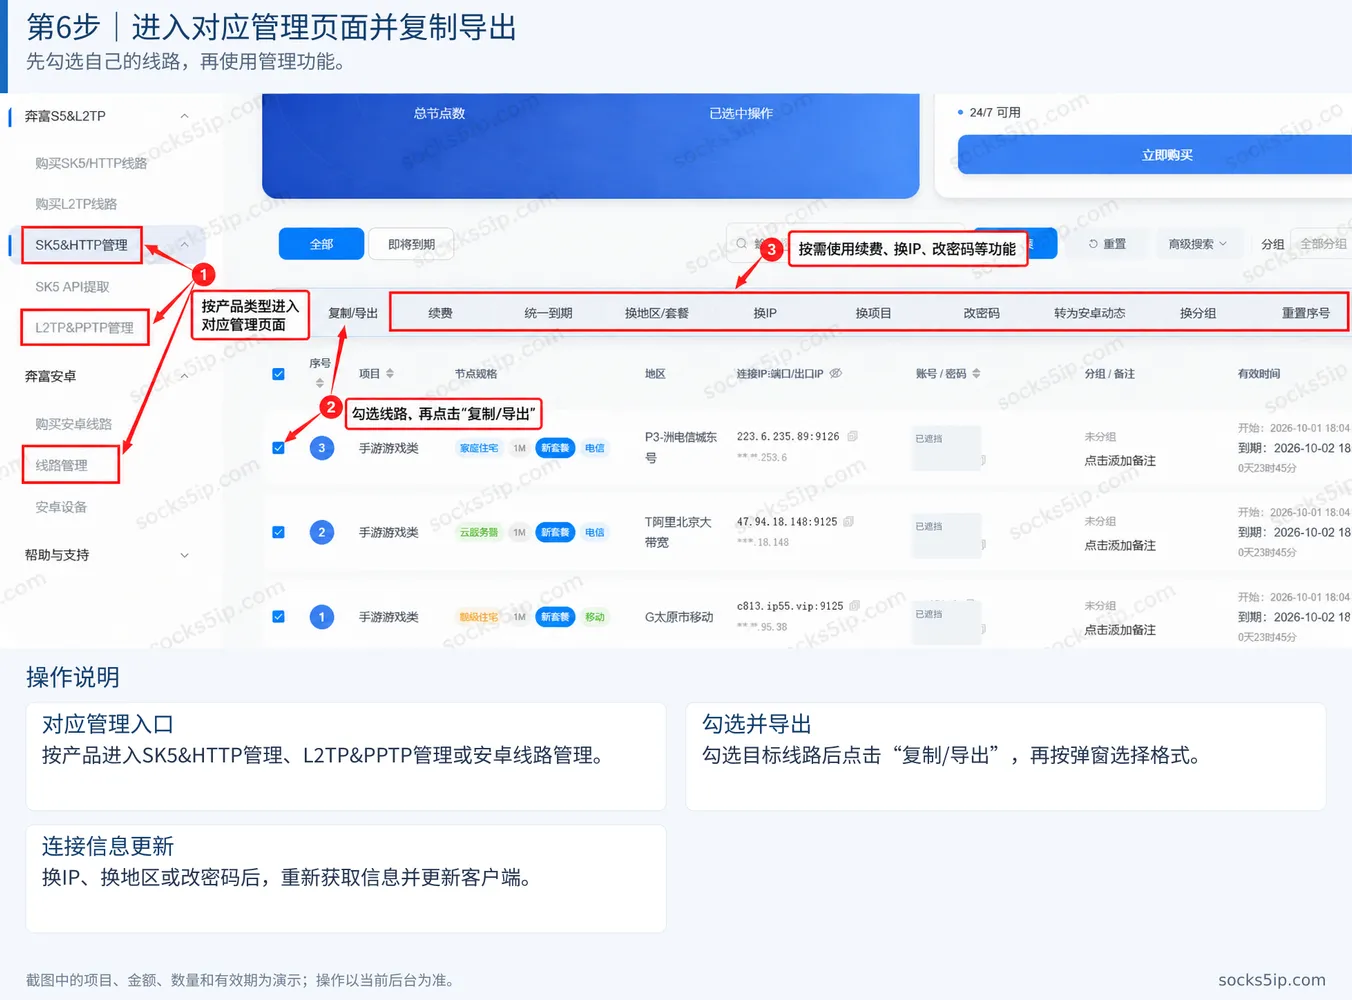
Task: Open the 高级搜索 dropdown
Action: click(1197, 244)
